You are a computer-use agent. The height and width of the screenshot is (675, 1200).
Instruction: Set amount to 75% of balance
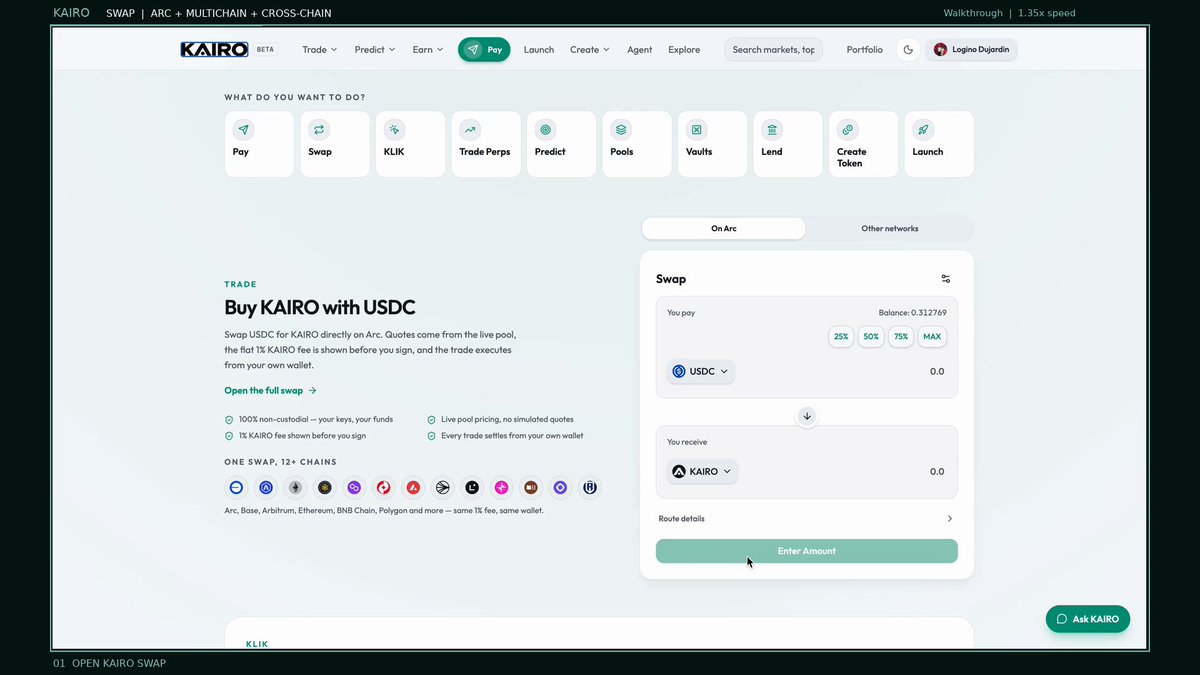901,337
